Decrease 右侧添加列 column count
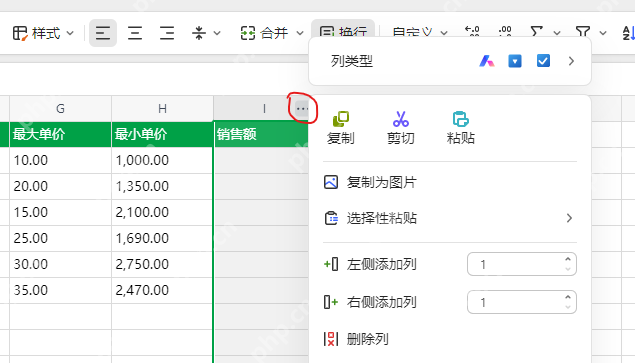This screenshot has height=363, width=635. tap(568, 307)
